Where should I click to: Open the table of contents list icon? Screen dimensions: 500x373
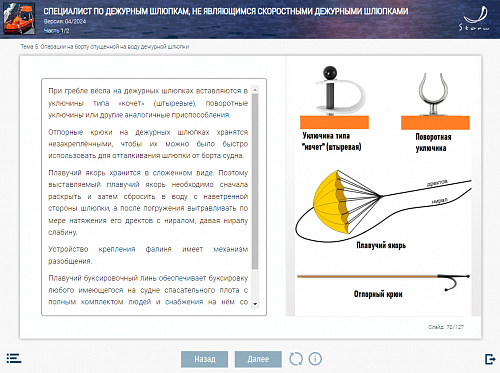[14, 359]
